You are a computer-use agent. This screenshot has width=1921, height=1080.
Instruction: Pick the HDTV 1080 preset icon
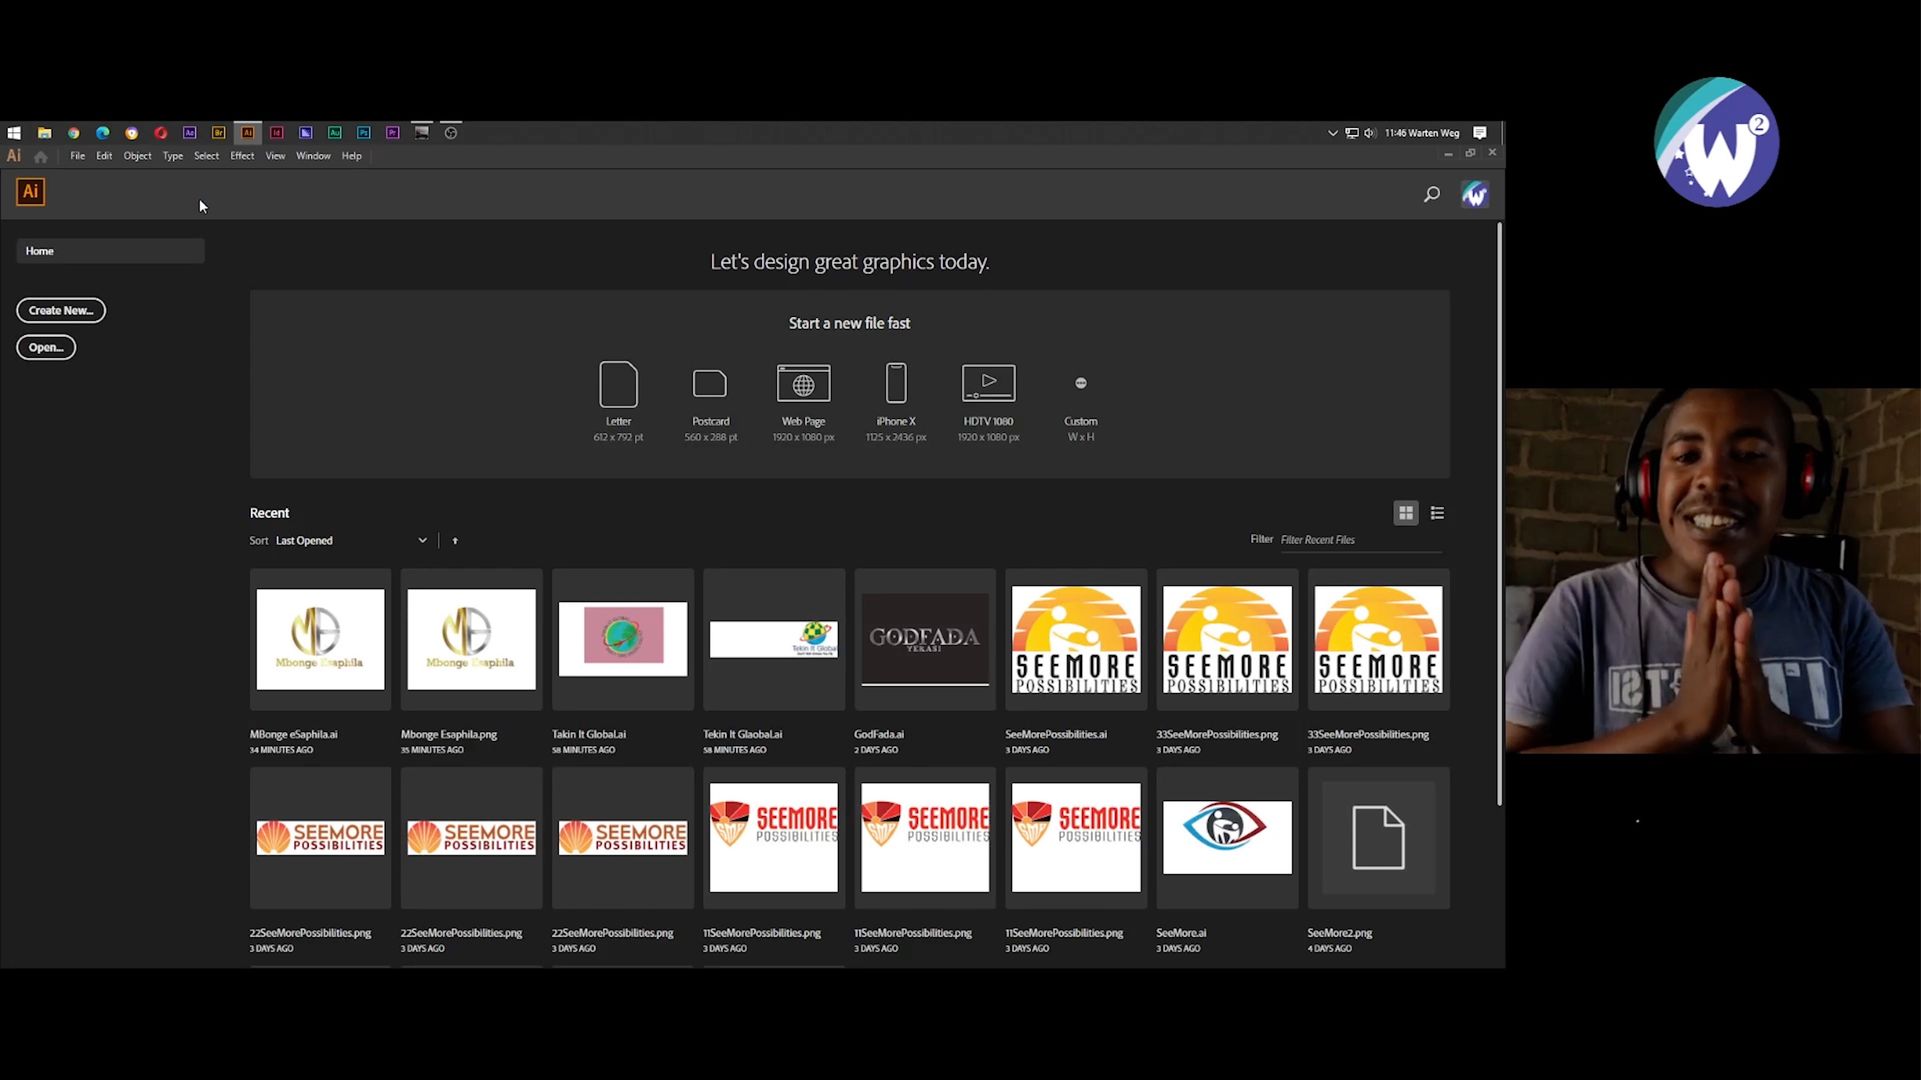coord(988,384)
